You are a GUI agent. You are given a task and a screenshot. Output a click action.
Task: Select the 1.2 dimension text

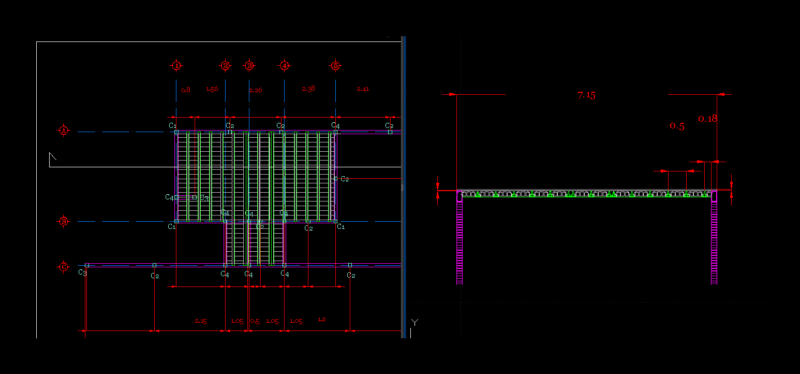(321, 319)
